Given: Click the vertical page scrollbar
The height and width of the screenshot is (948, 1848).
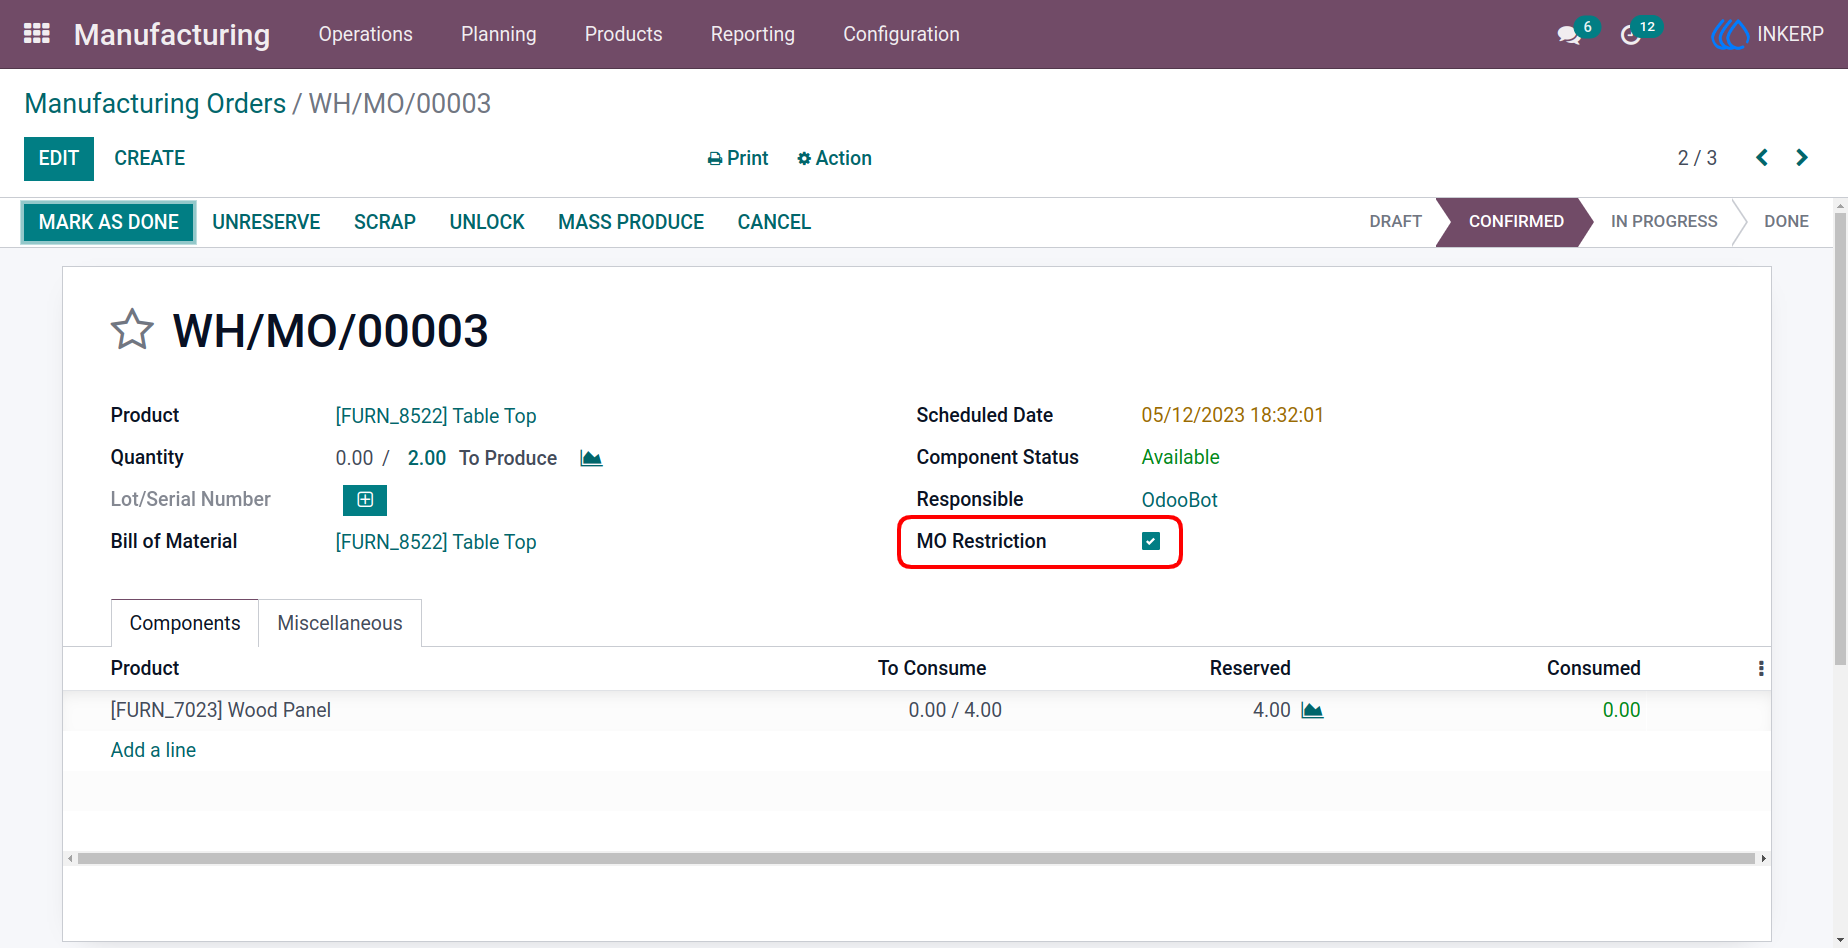Looking at the screenshot, I should 1840,438.
